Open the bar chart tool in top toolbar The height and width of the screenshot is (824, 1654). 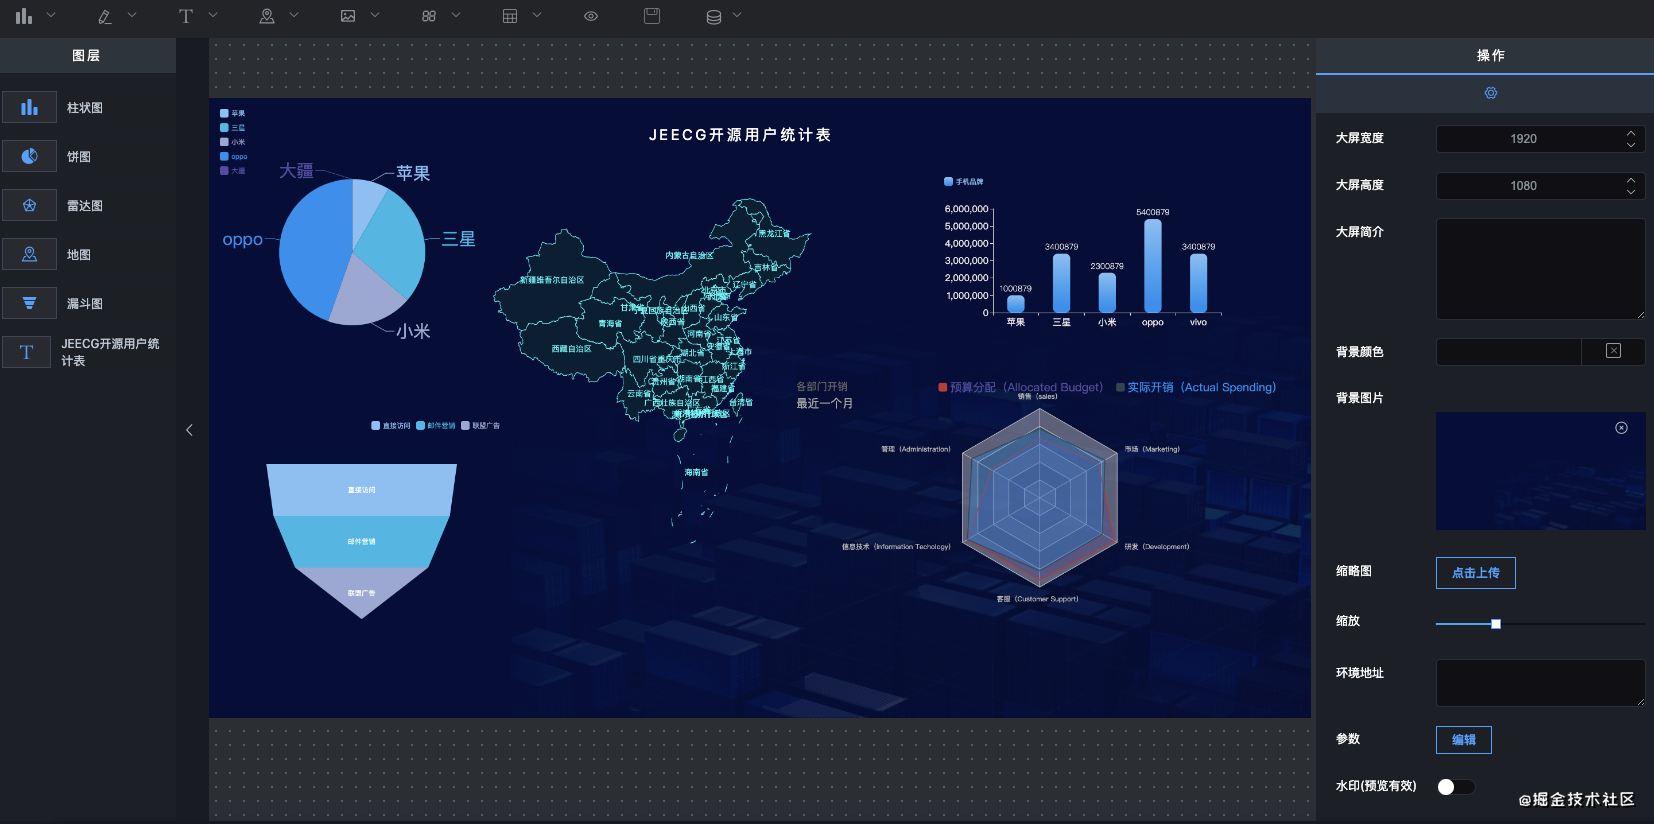(x=24, y=16)
